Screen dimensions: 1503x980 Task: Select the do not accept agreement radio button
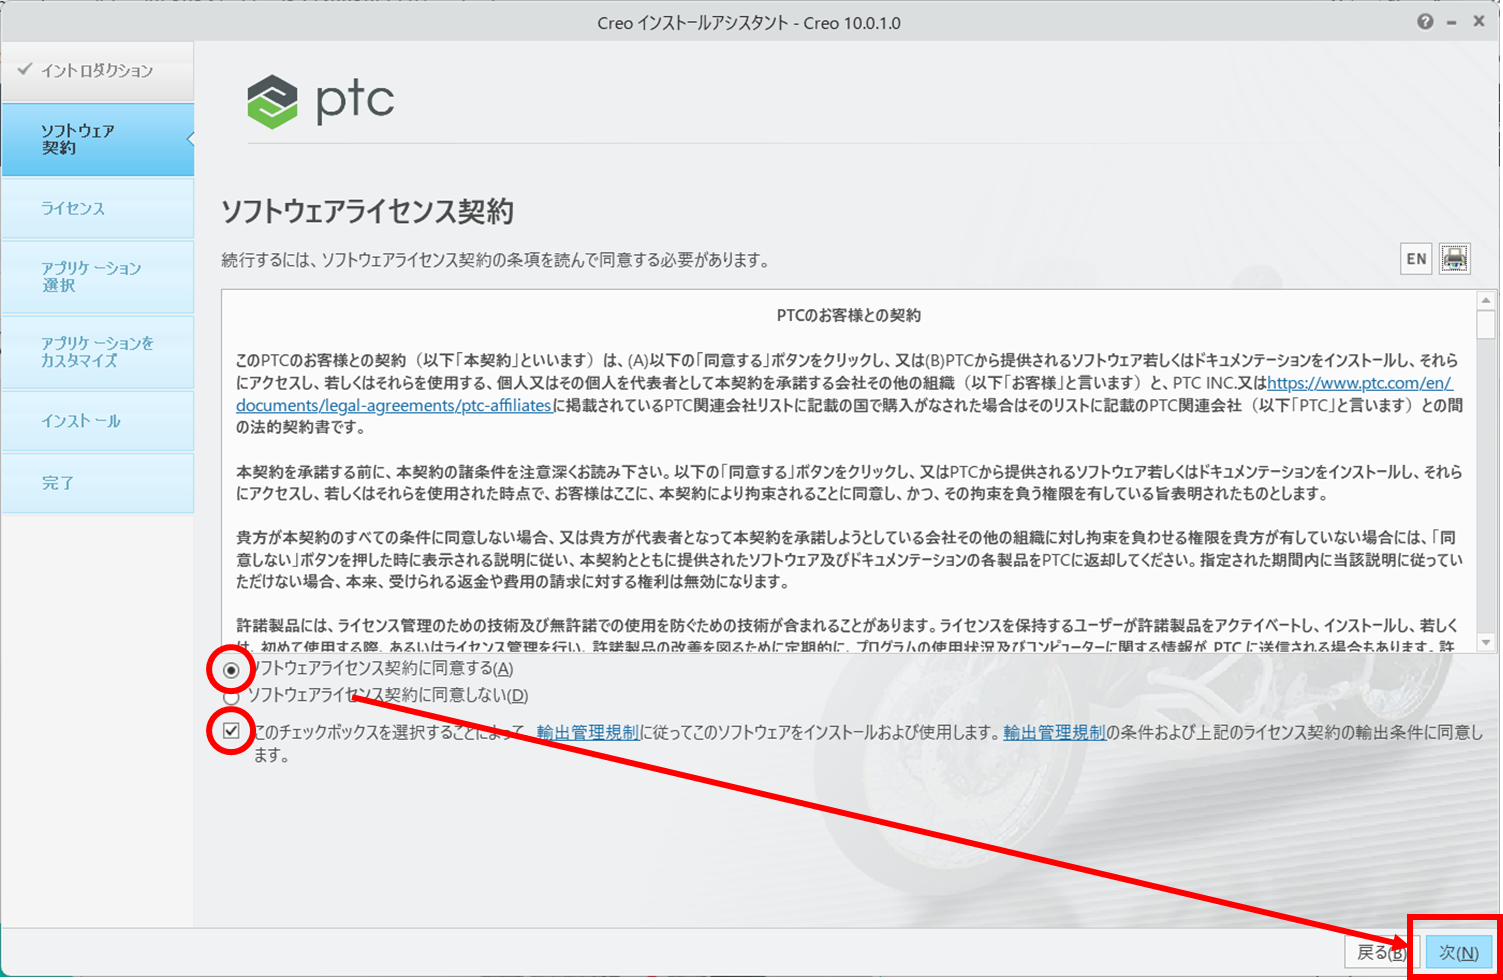point(231,697)
